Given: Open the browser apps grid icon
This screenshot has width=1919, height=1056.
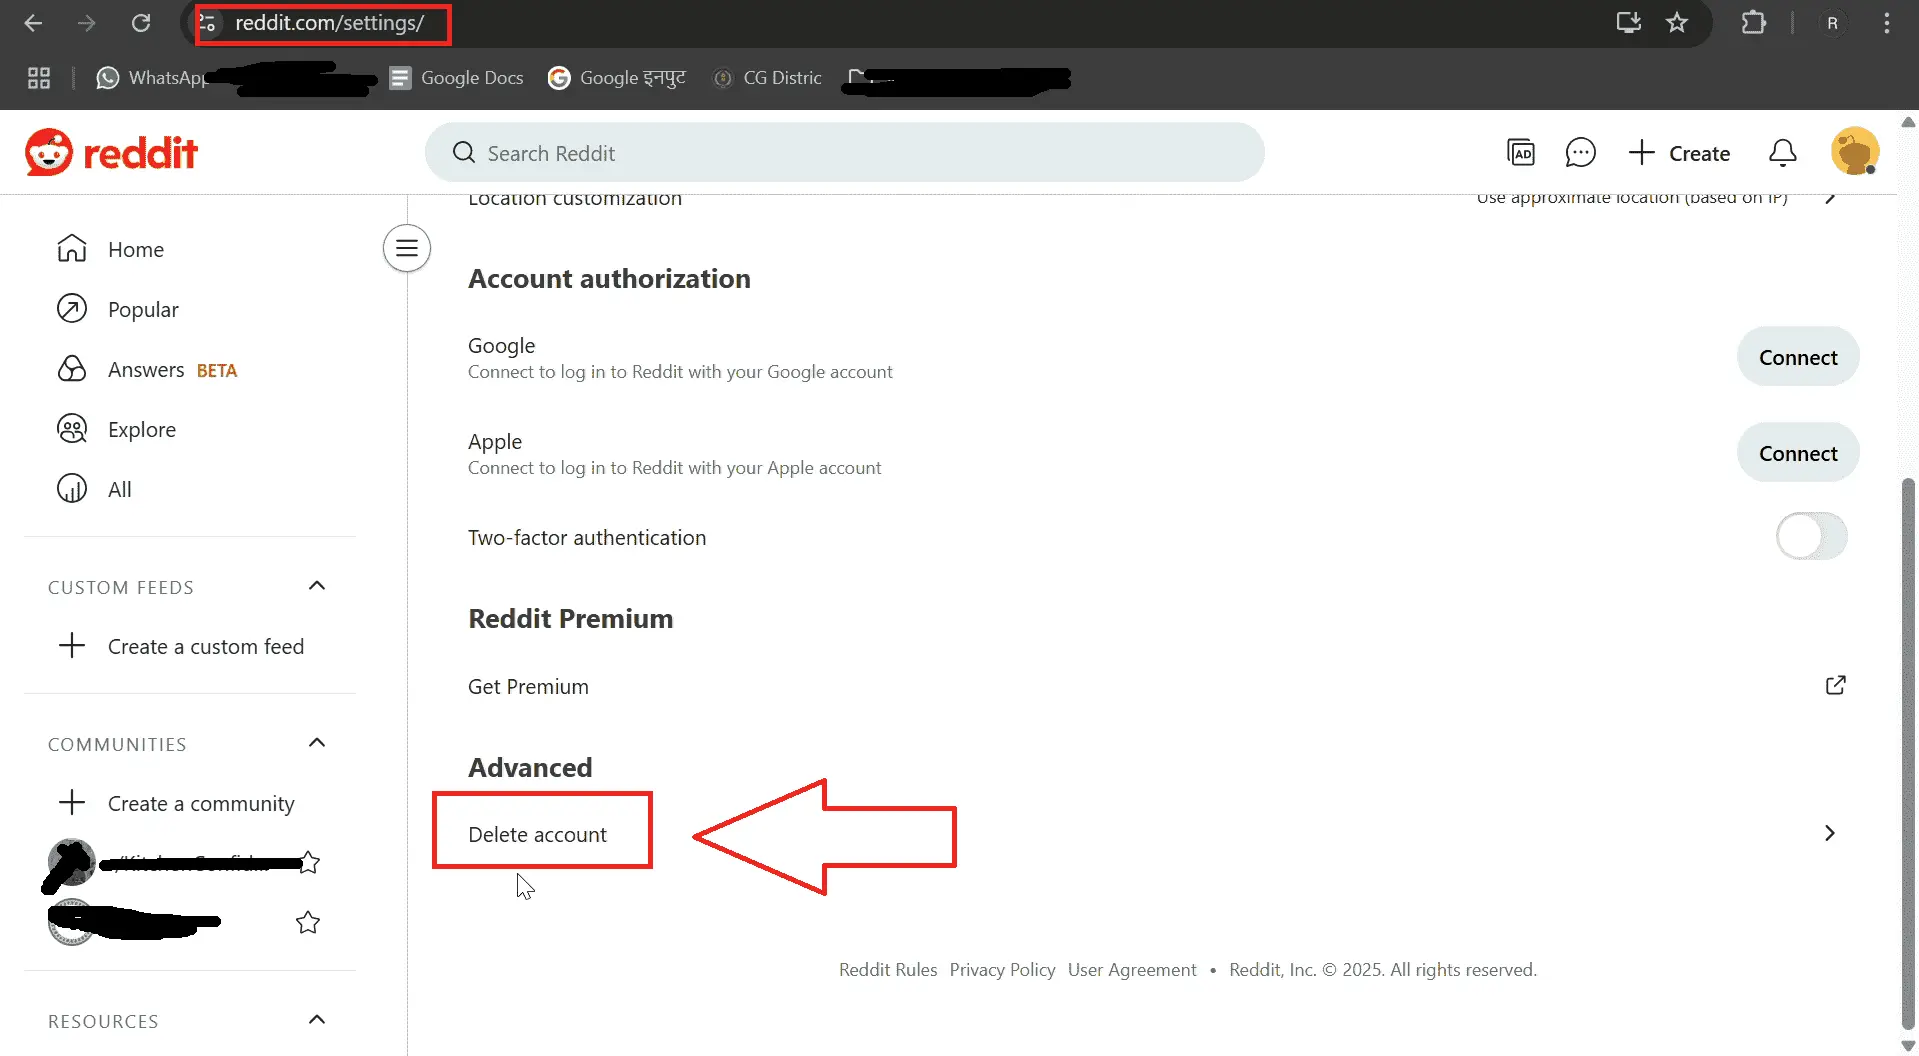Looking at the screenshot, I should click(x=39, y=78).
